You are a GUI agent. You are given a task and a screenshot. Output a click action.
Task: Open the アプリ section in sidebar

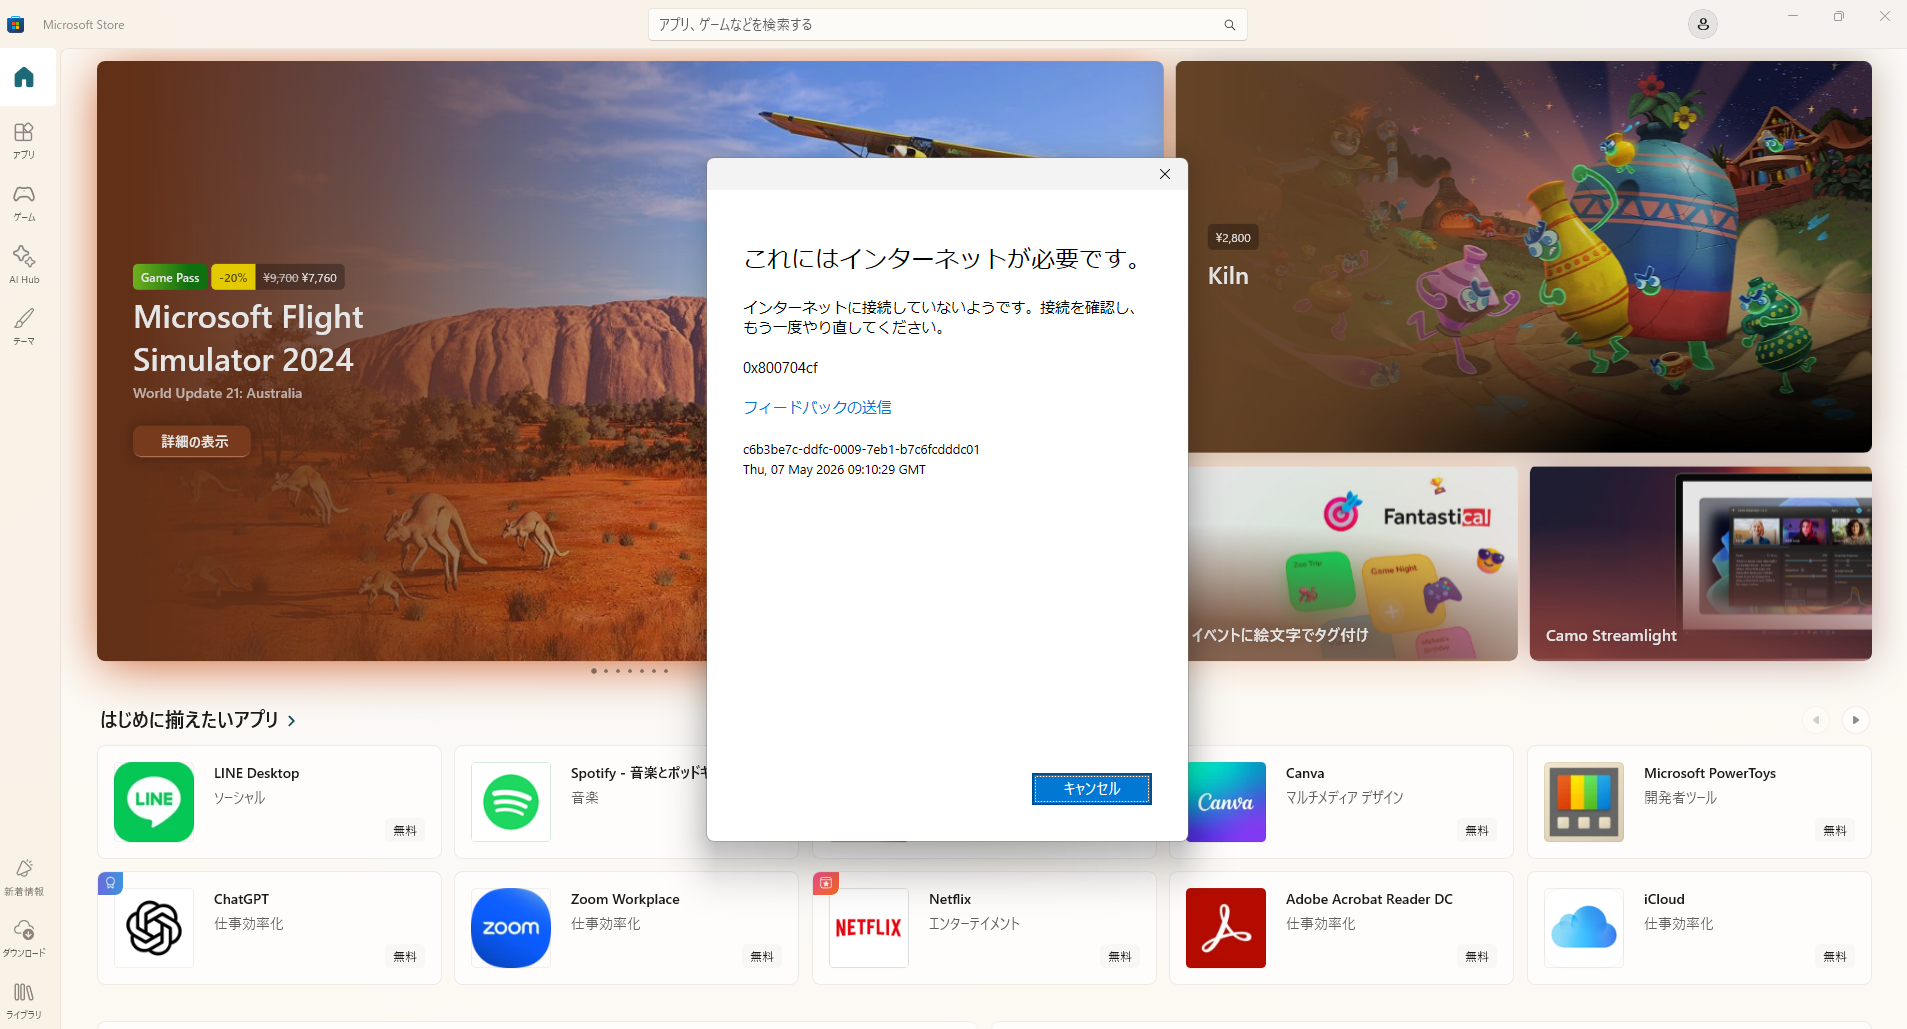[24, 140]
